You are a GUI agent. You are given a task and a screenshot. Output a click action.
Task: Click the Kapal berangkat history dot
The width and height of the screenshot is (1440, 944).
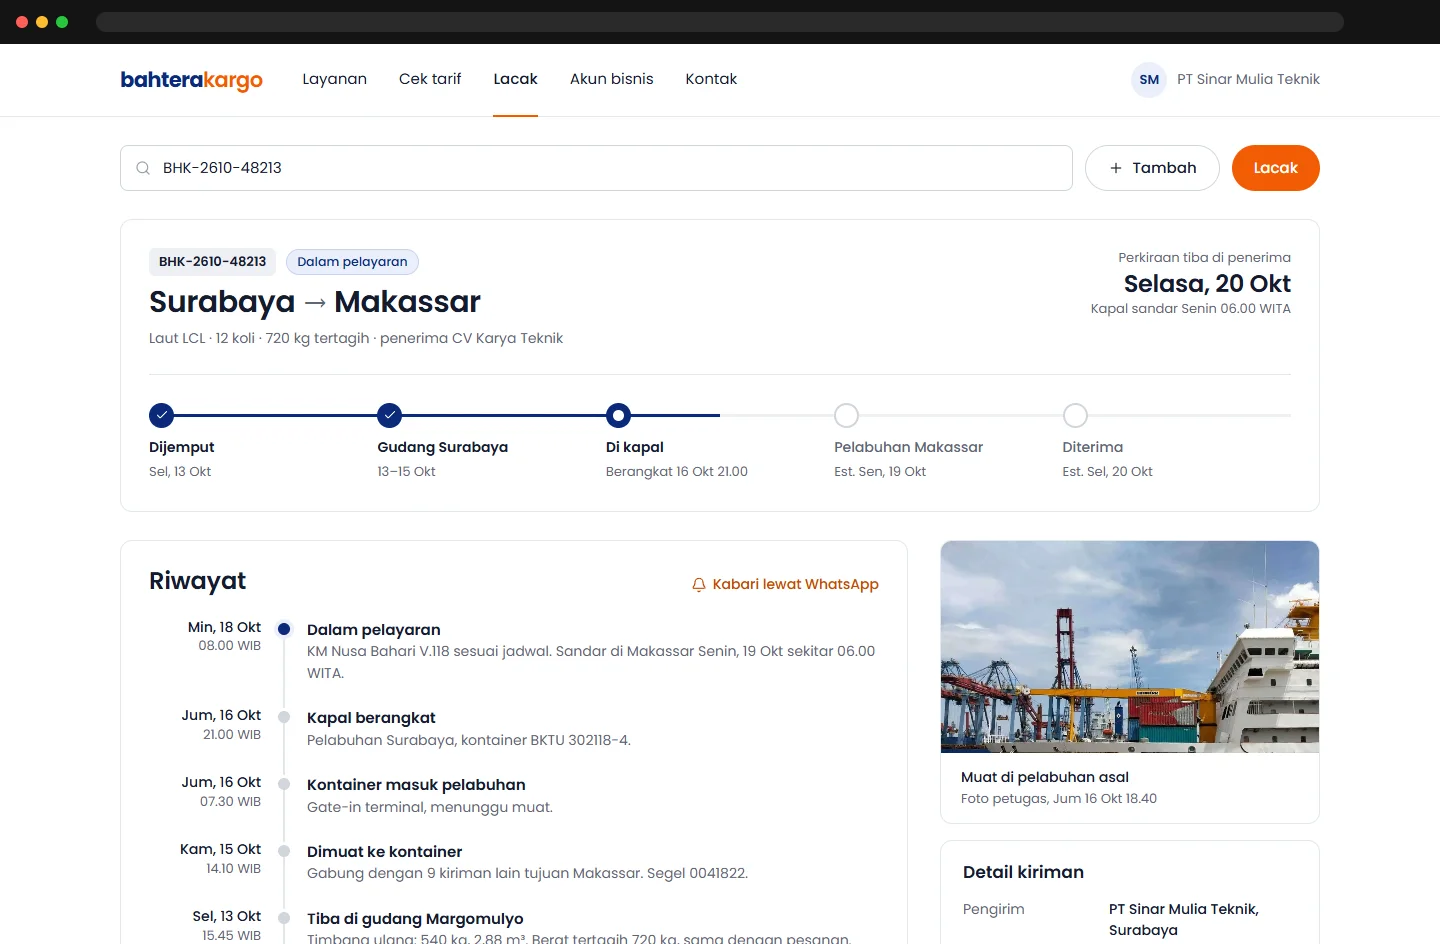284,717
